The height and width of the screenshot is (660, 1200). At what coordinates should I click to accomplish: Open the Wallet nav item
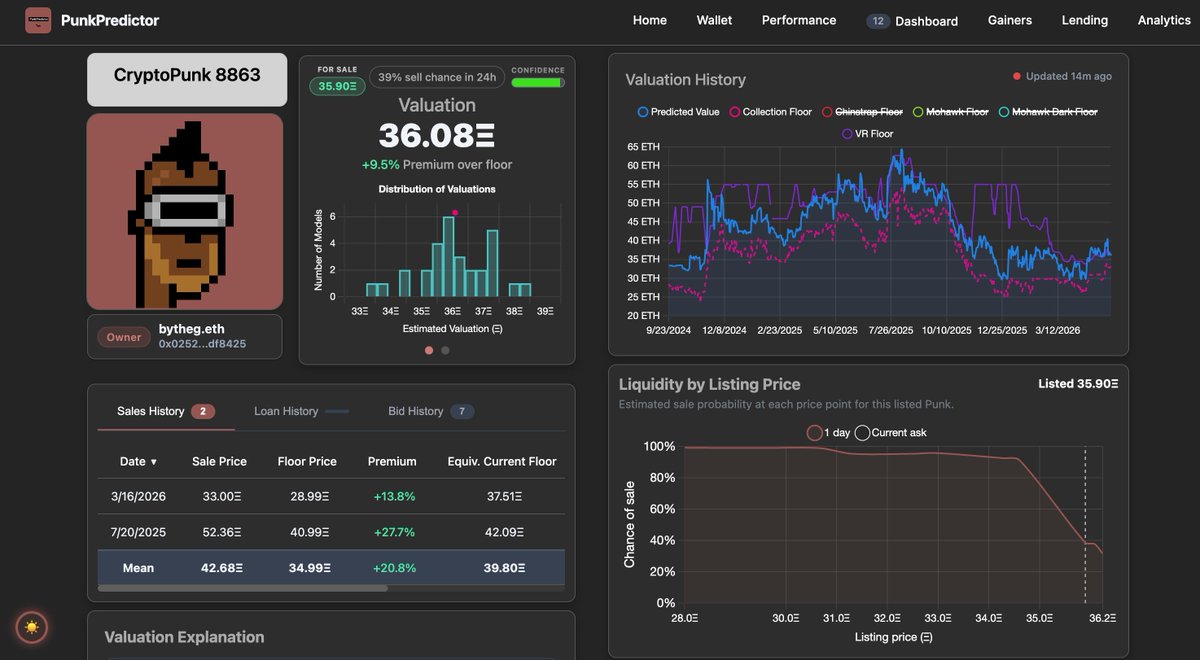click(714, 20)
